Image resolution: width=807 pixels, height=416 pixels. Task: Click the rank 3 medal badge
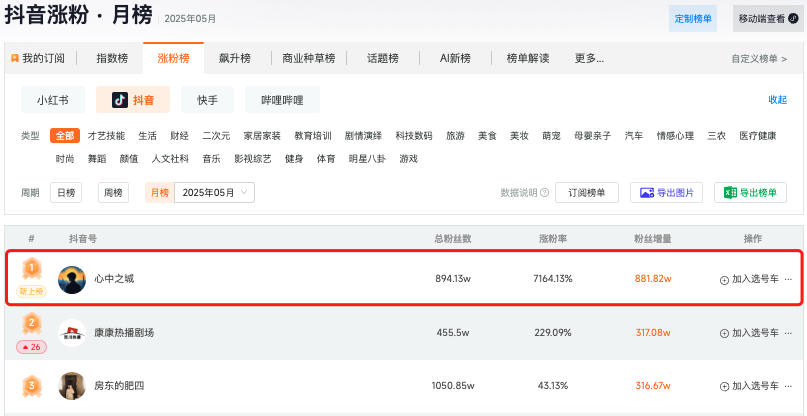click(31, 386)
